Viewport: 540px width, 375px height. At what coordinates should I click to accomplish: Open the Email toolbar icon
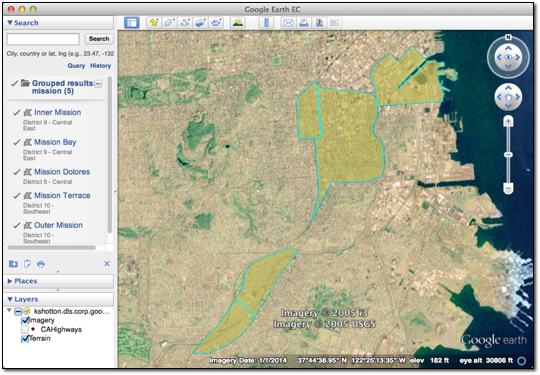[288, 23]
